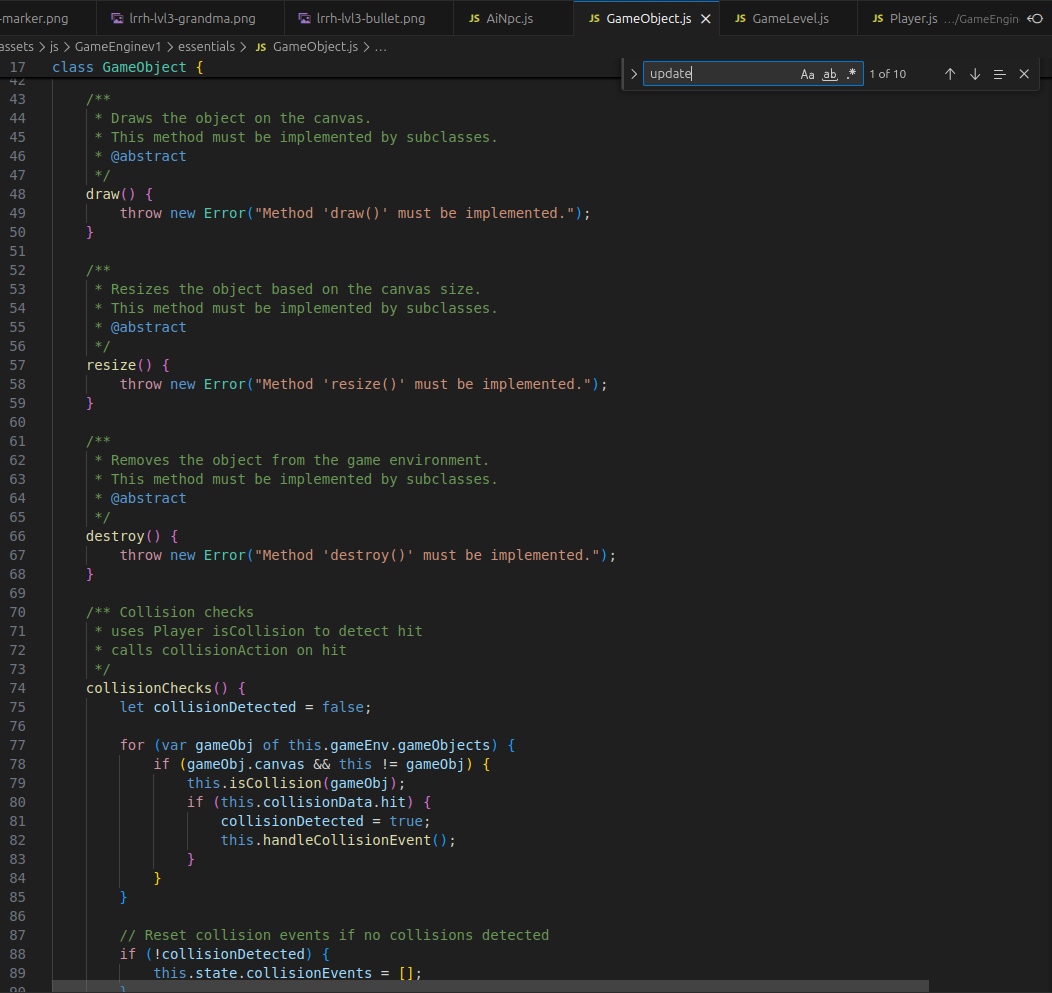Viewport: 1052px width, 993px height.
Task: Open the breadcrumb ellipsis symbol list
Action: coord(380,47)
